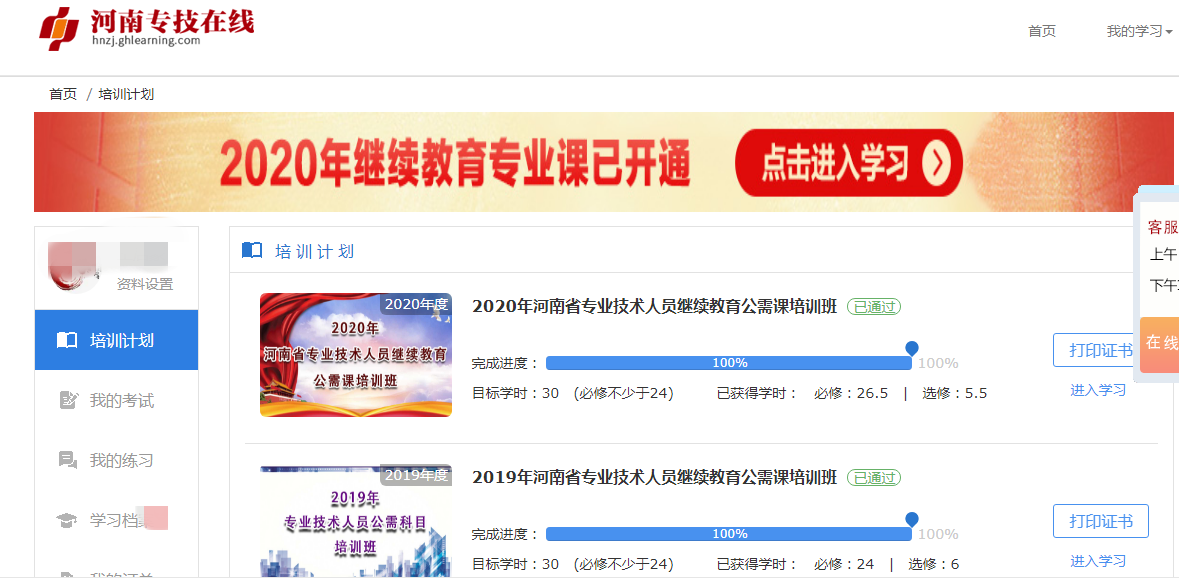This screenshot has width=1179, height=578.
Task: Open the 2019年度 course thumbnail
Action: pos(355,521)
